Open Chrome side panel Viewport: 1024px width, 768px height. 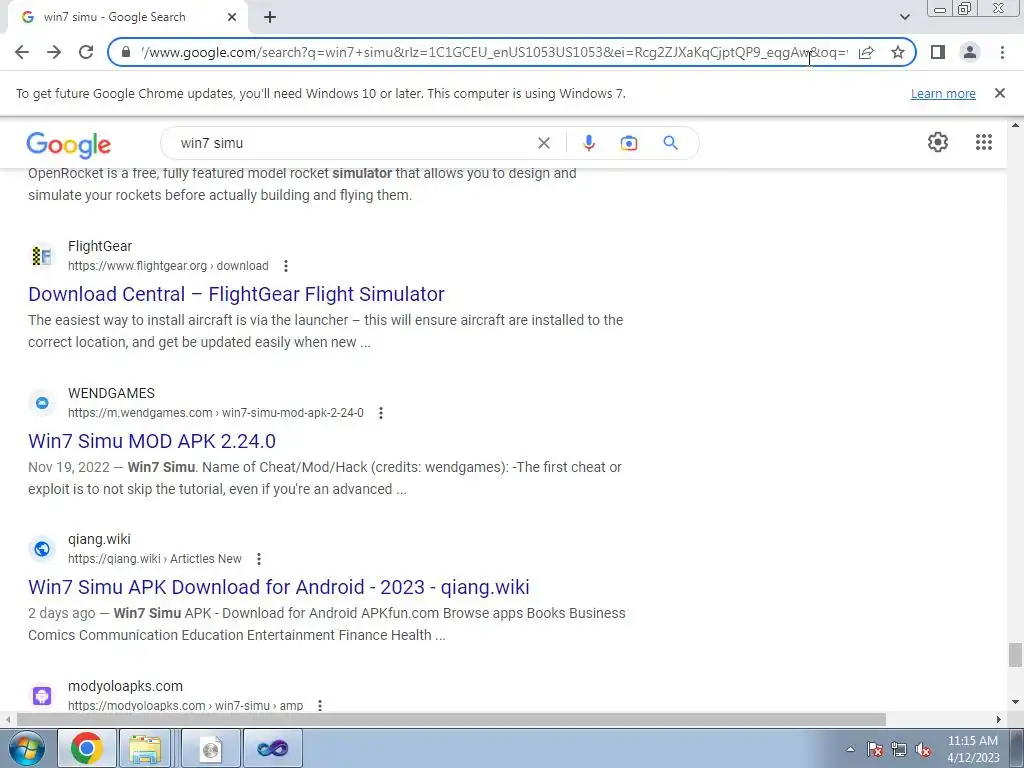tap(938, 52)
